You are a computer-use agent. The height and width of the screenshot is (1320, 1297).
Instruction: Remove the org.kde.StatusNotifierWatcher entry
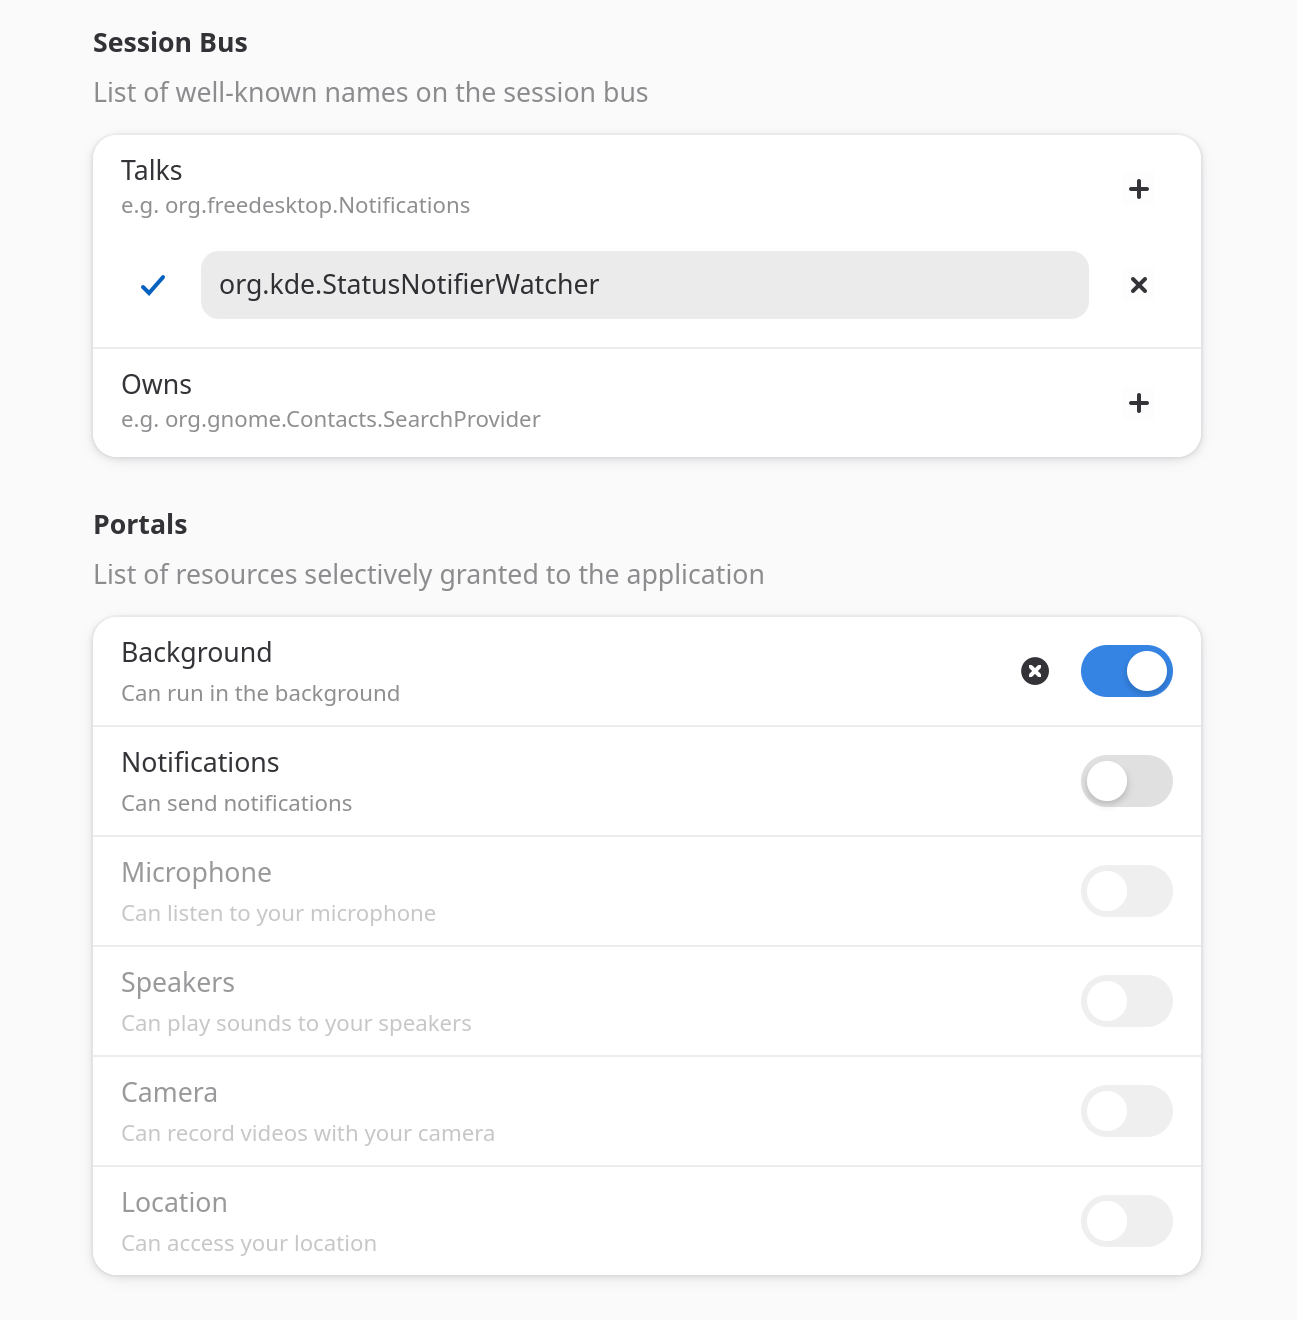coord(1138,285)
